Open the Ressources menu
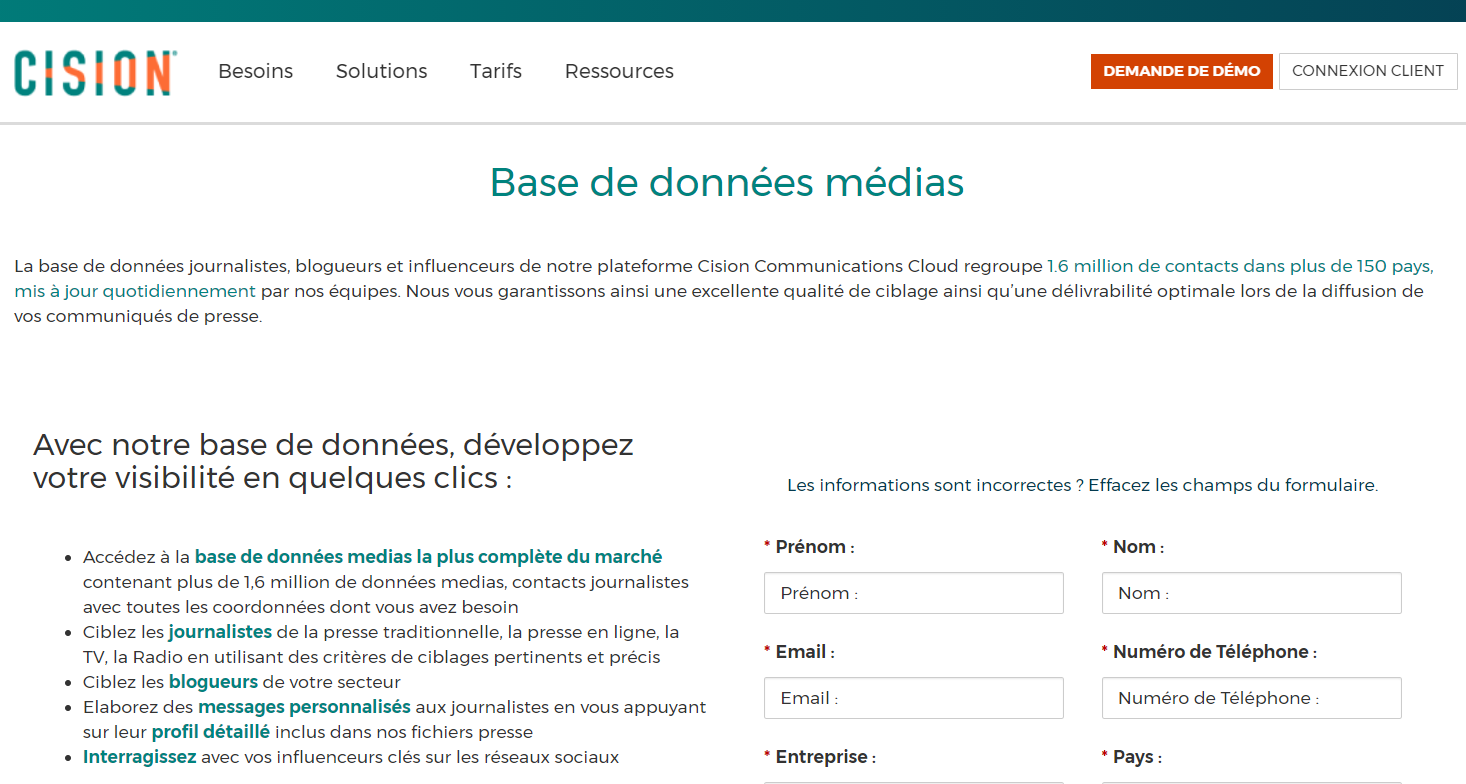Image resolution: width=1466 pixels, height=784 pixels. coord(619,71)
